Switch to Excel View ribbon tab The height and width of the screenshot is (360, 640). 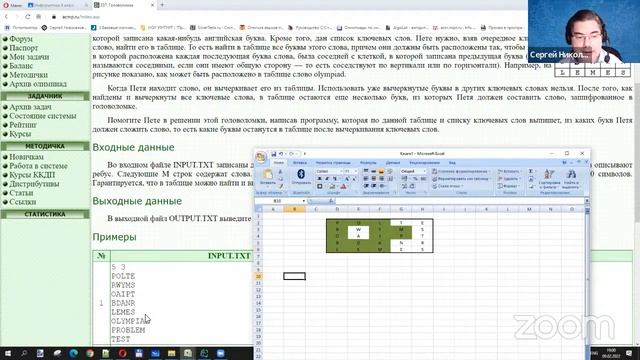(x=452, y=163)
